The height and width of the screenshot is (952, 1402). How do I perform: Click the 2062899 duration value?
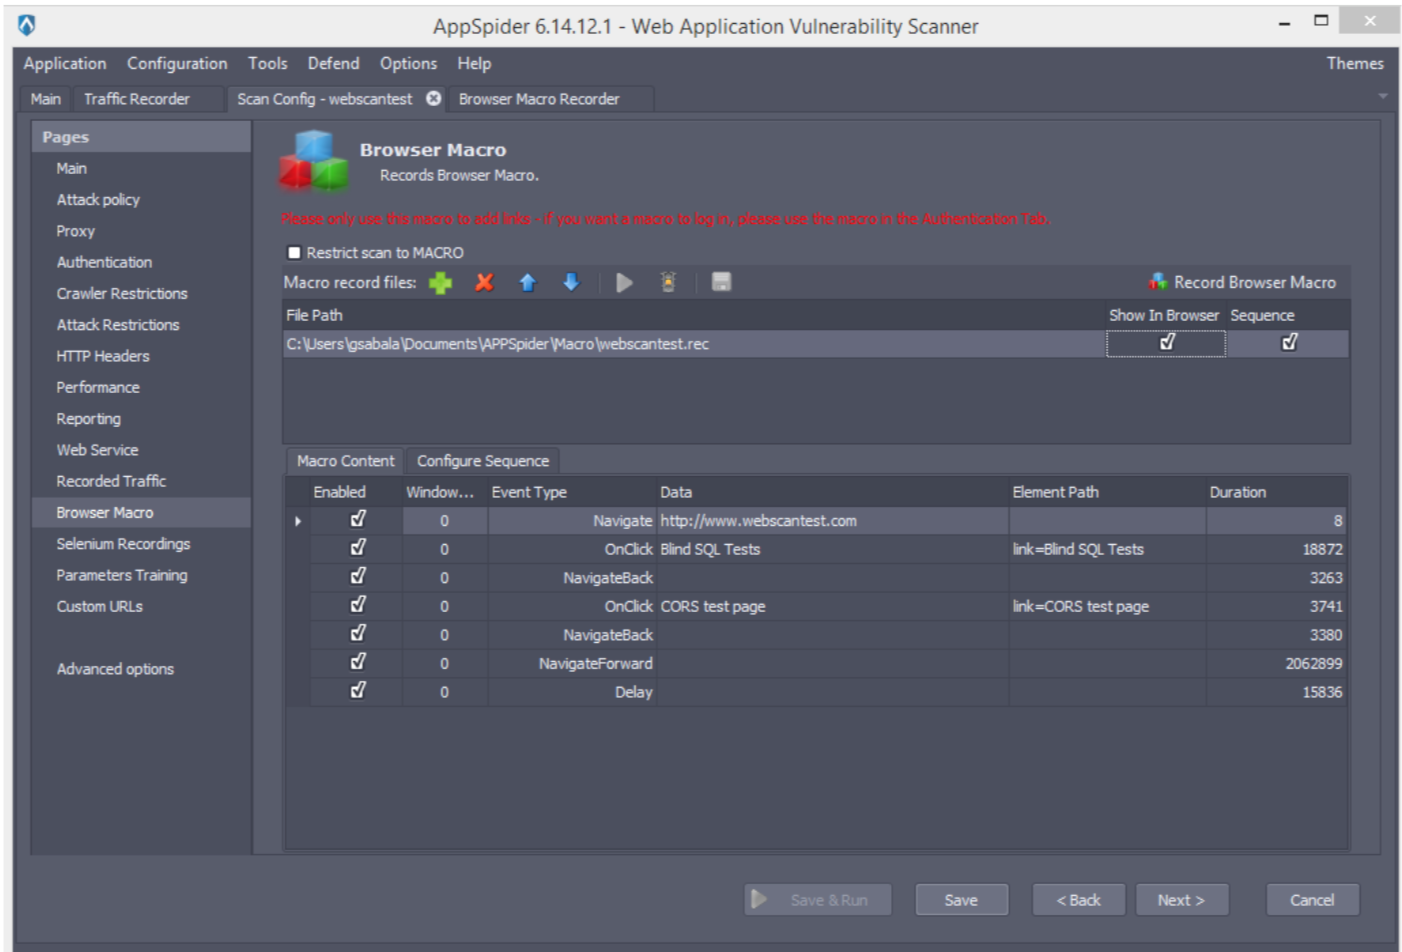click(1276, 663)
